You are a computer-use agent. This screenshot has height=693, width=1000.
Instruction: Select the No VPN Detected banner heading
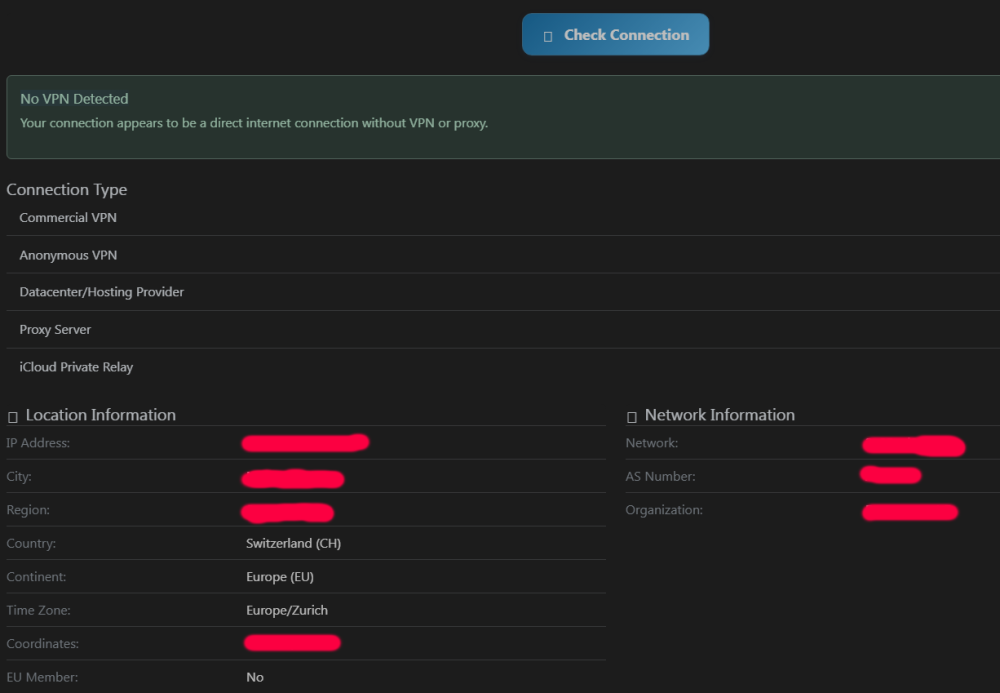point(74,99)
